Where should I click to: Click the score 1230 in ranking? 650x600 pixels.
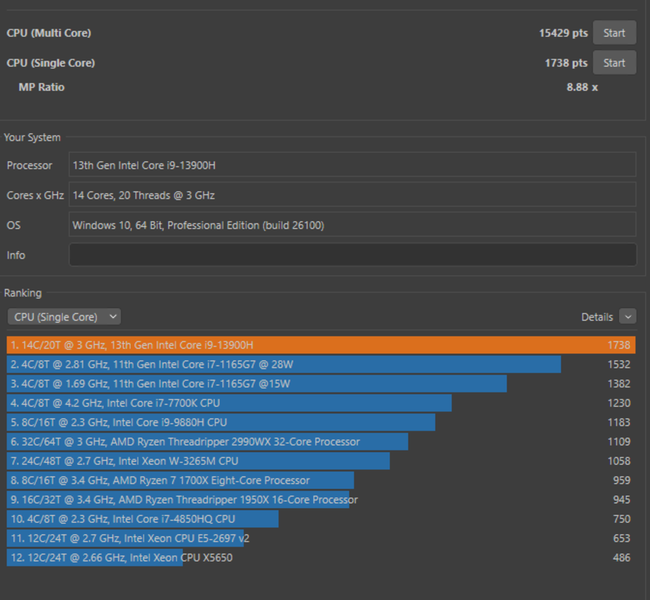(x=619, y=403)
